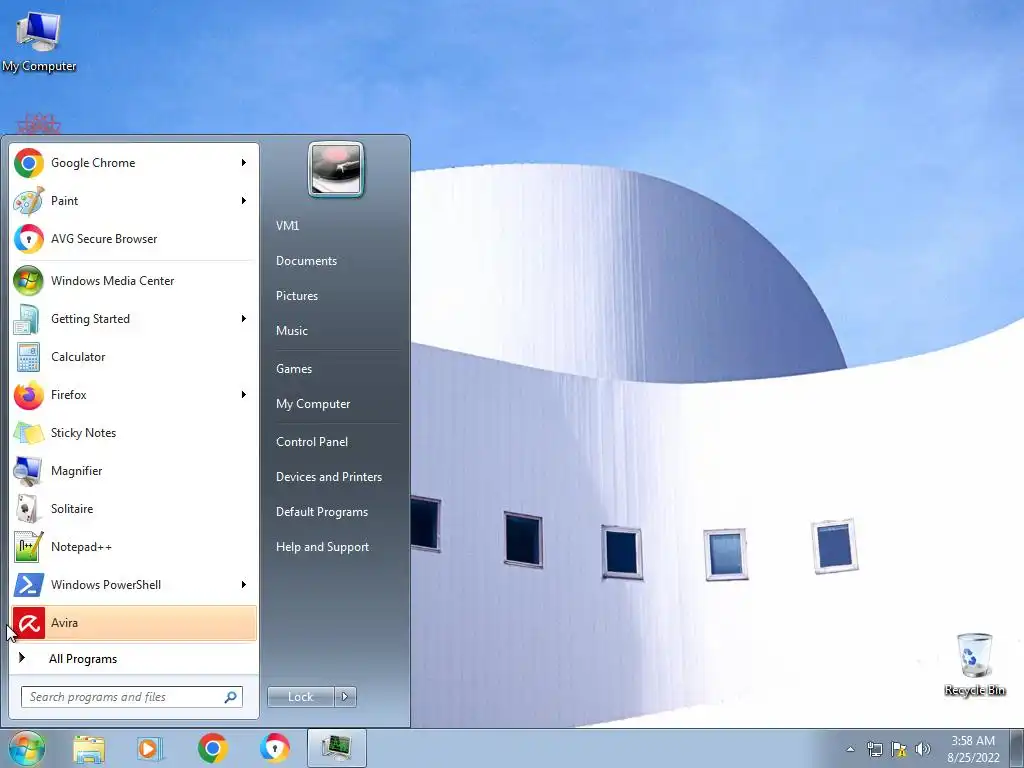Open Default Programs
This screenshot has height=768, width=1024.
click(321, 512)
